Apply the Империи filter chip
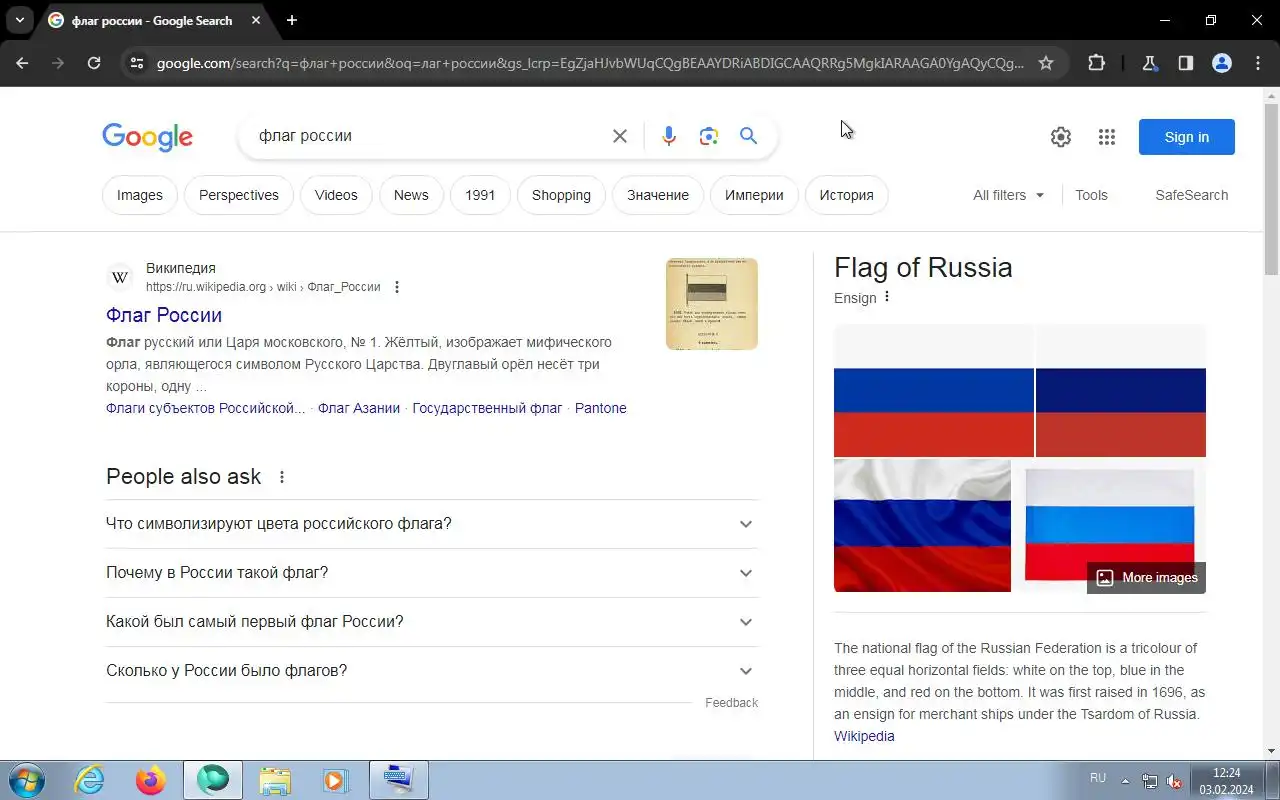1280x800 pixels. pyautogui.click(x=754, y=195)
